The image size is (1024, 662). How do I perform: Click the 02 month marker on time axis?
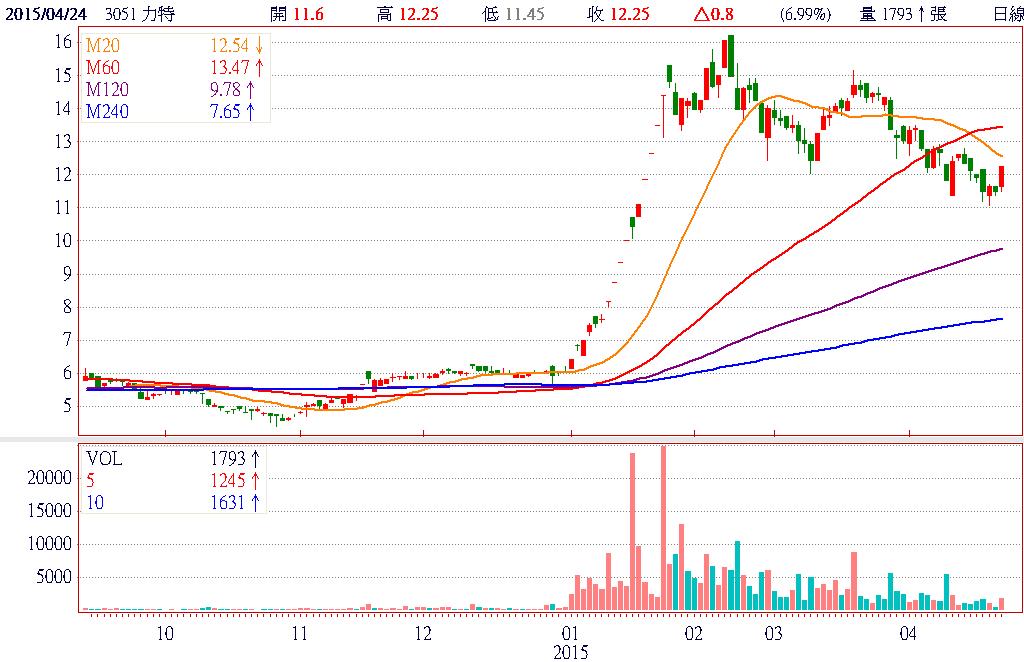click(693, 634)
